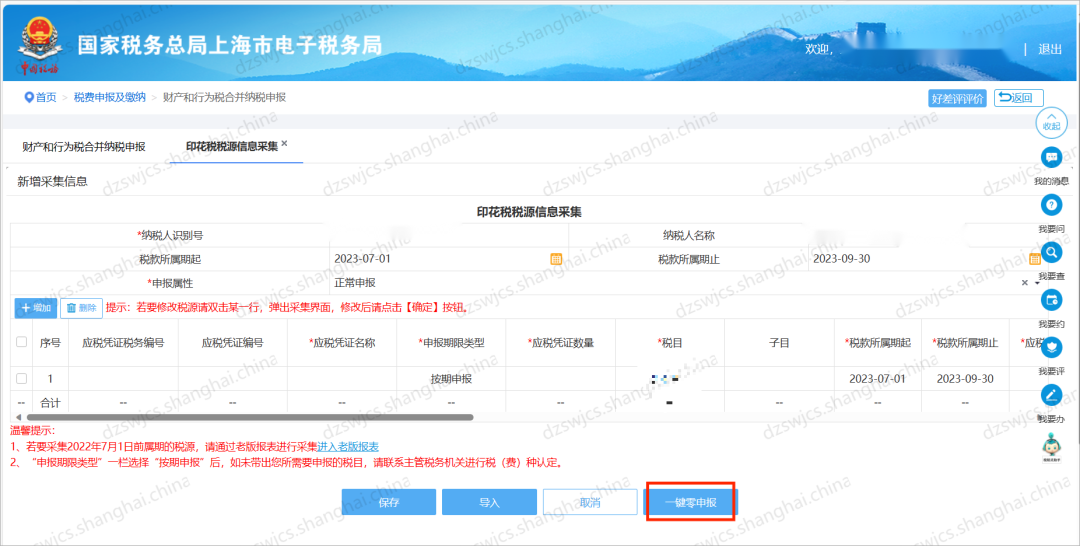Click the 申报期限类型 column header

pos(451,342)
